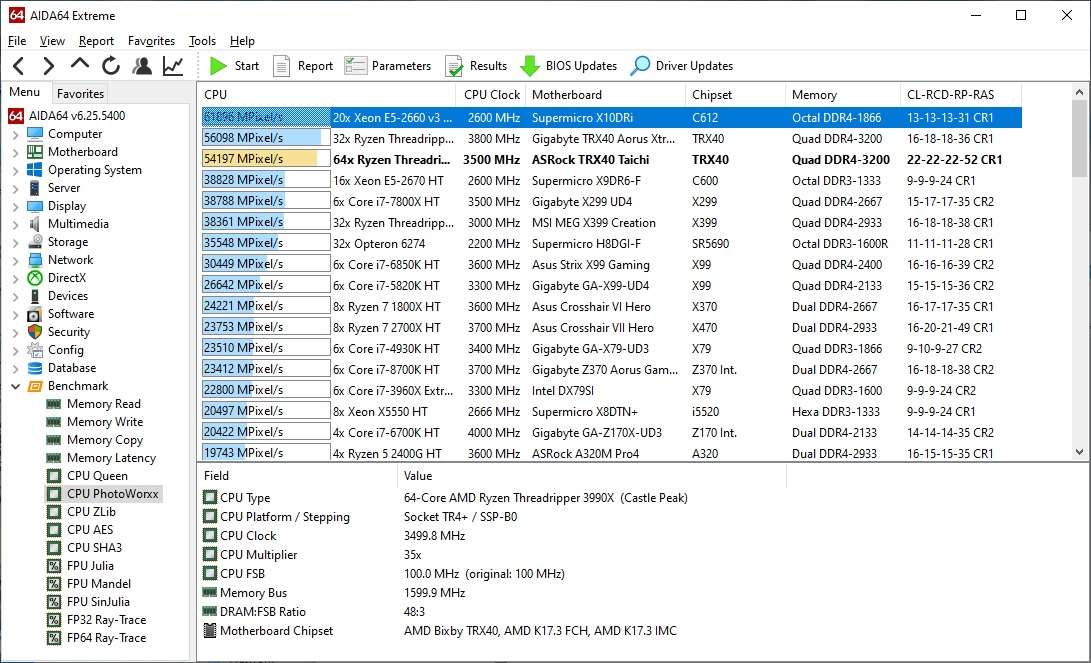Select FPU SinJulia benchmark
1091x663 pixels.
point(98,602)
